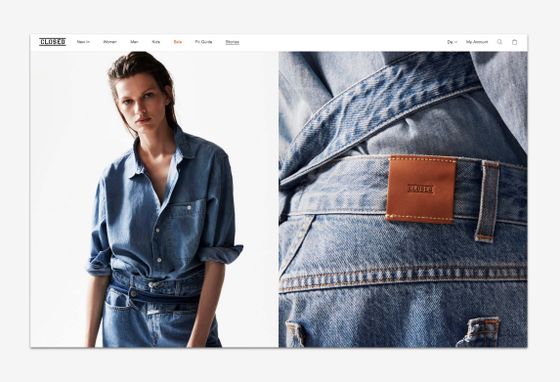
Task: Open the search magnifier icon
Action: pos(499,42)
